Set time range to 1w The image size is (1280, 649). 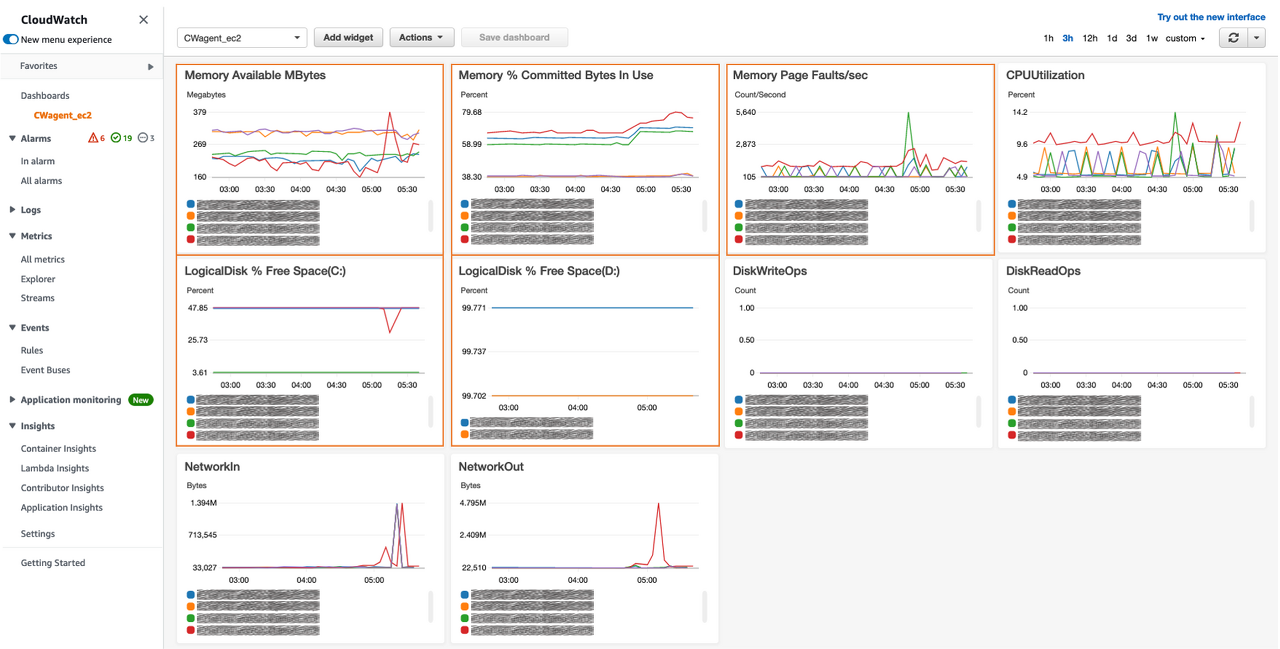coord(1152,38)
